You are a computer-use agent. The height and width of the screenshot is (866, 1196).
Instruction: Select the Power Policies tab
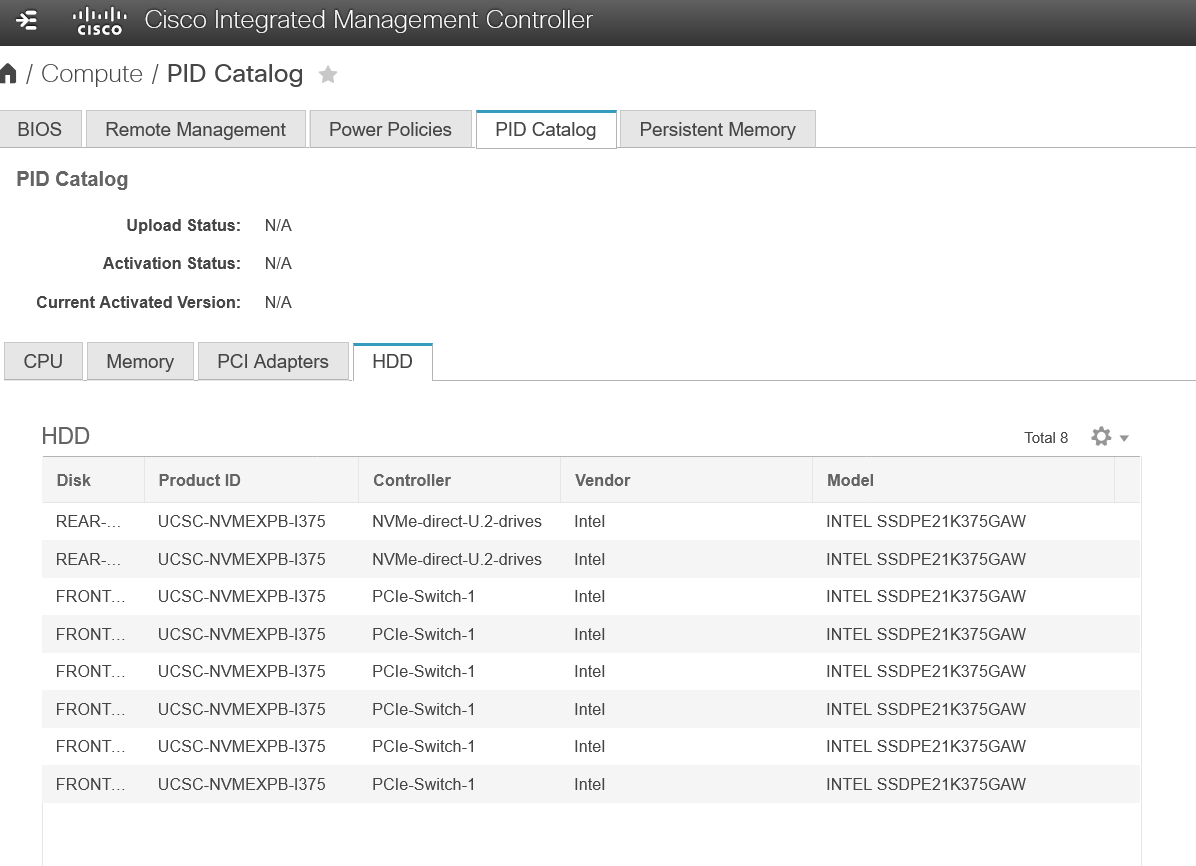[x=390, y=129]
